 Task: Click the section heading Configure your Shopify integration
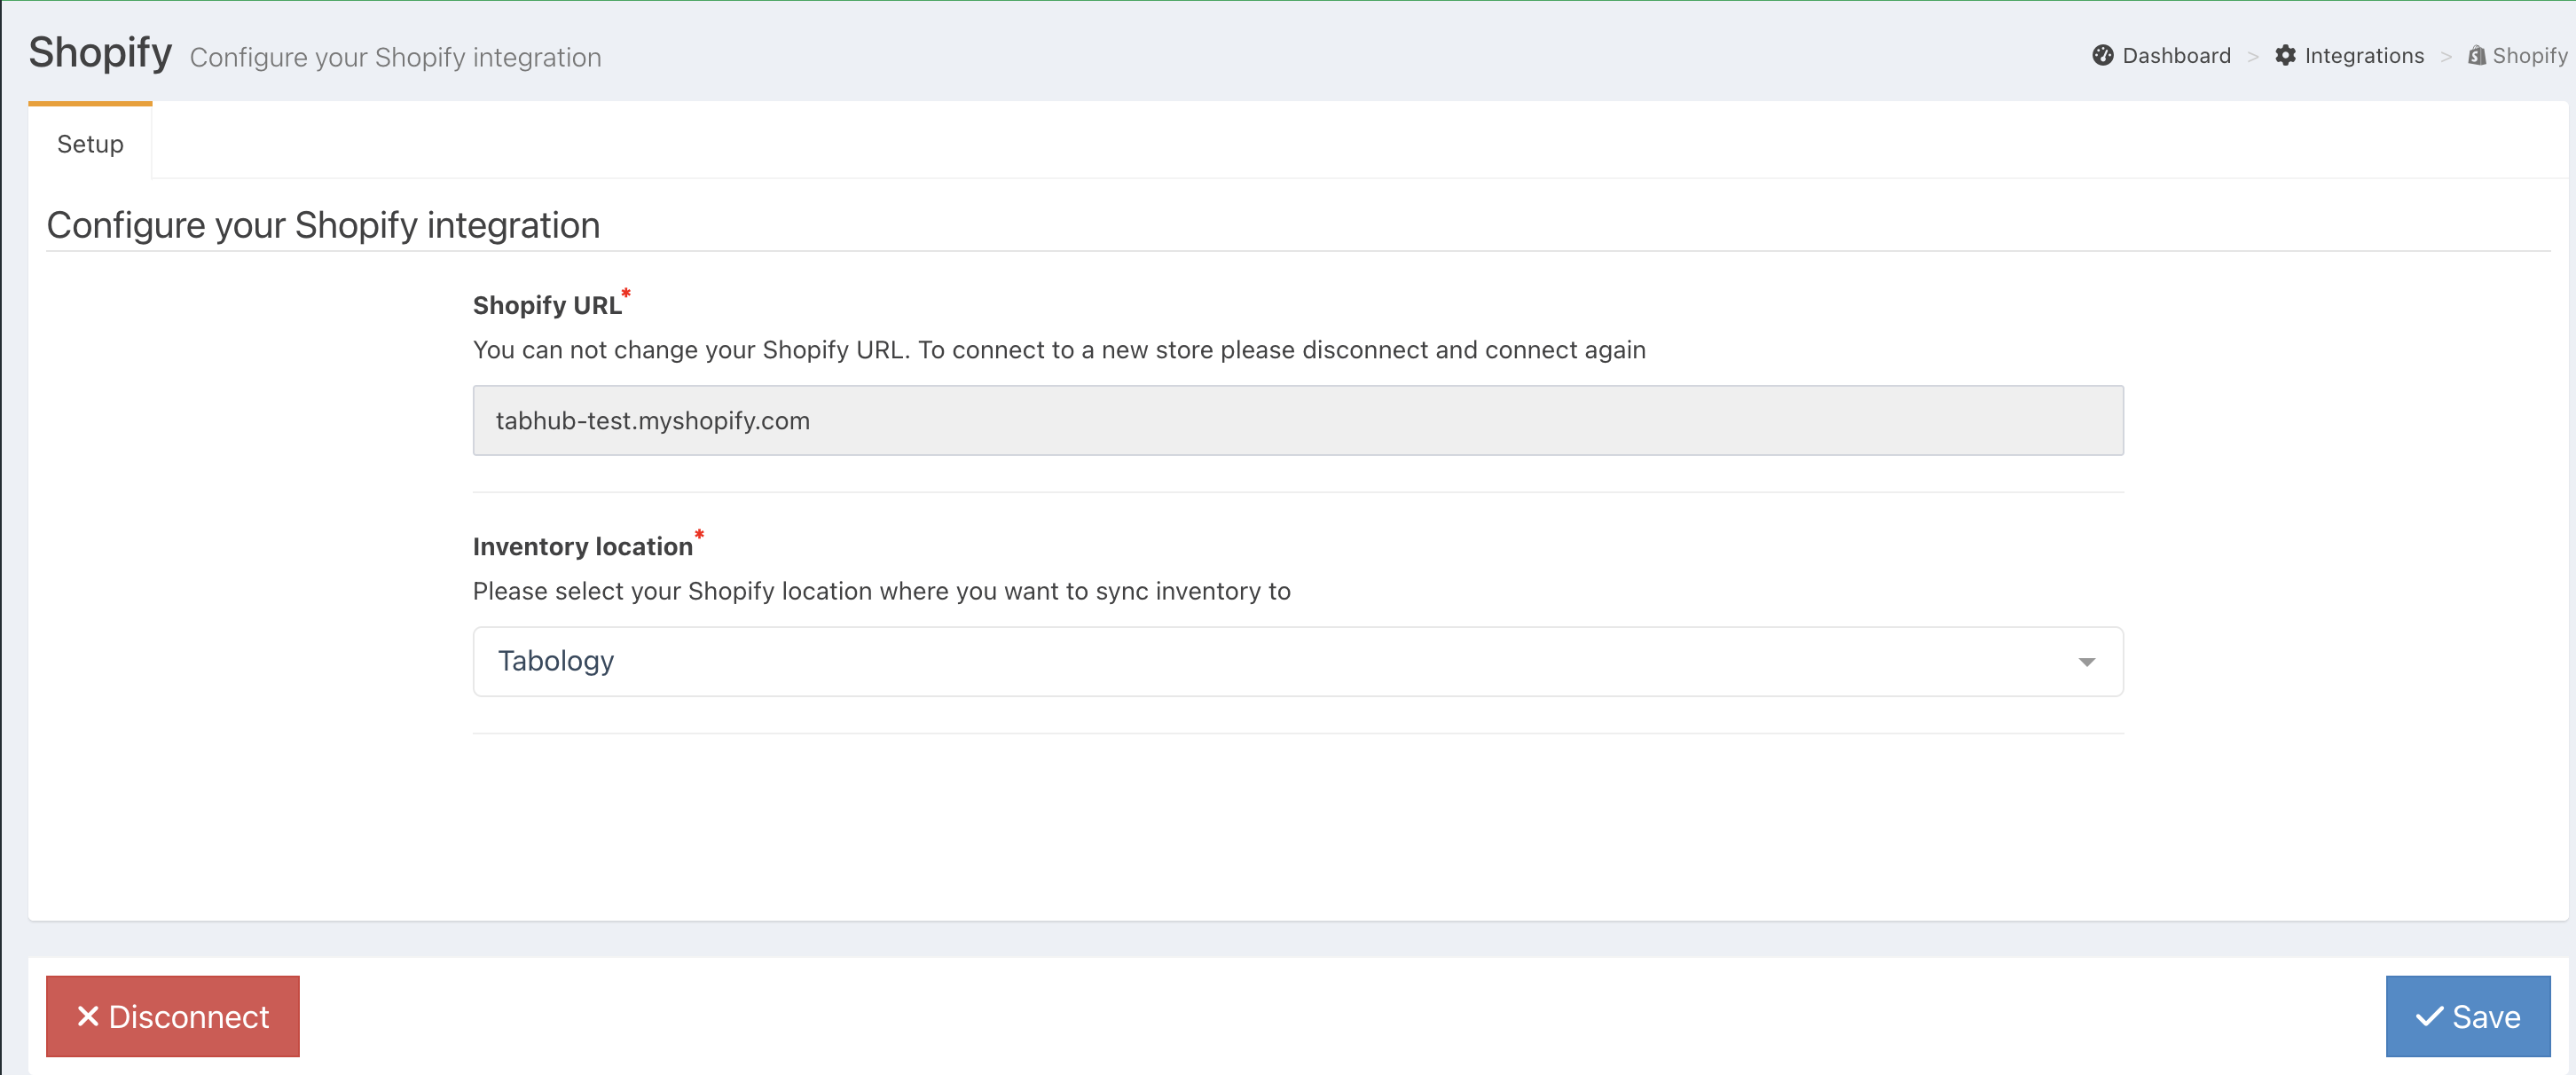click(323, 225)
